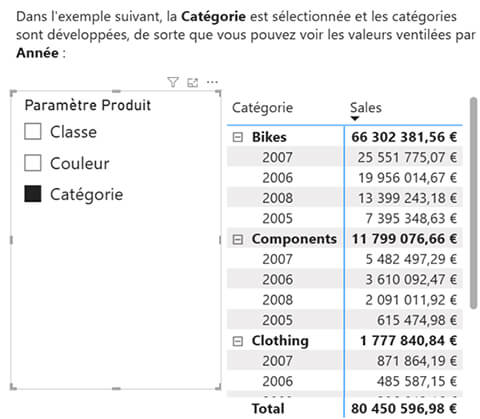This screenshot has height=419, width=480.
Task: Click year 2006 under Clothing
Action: [277, 381]
